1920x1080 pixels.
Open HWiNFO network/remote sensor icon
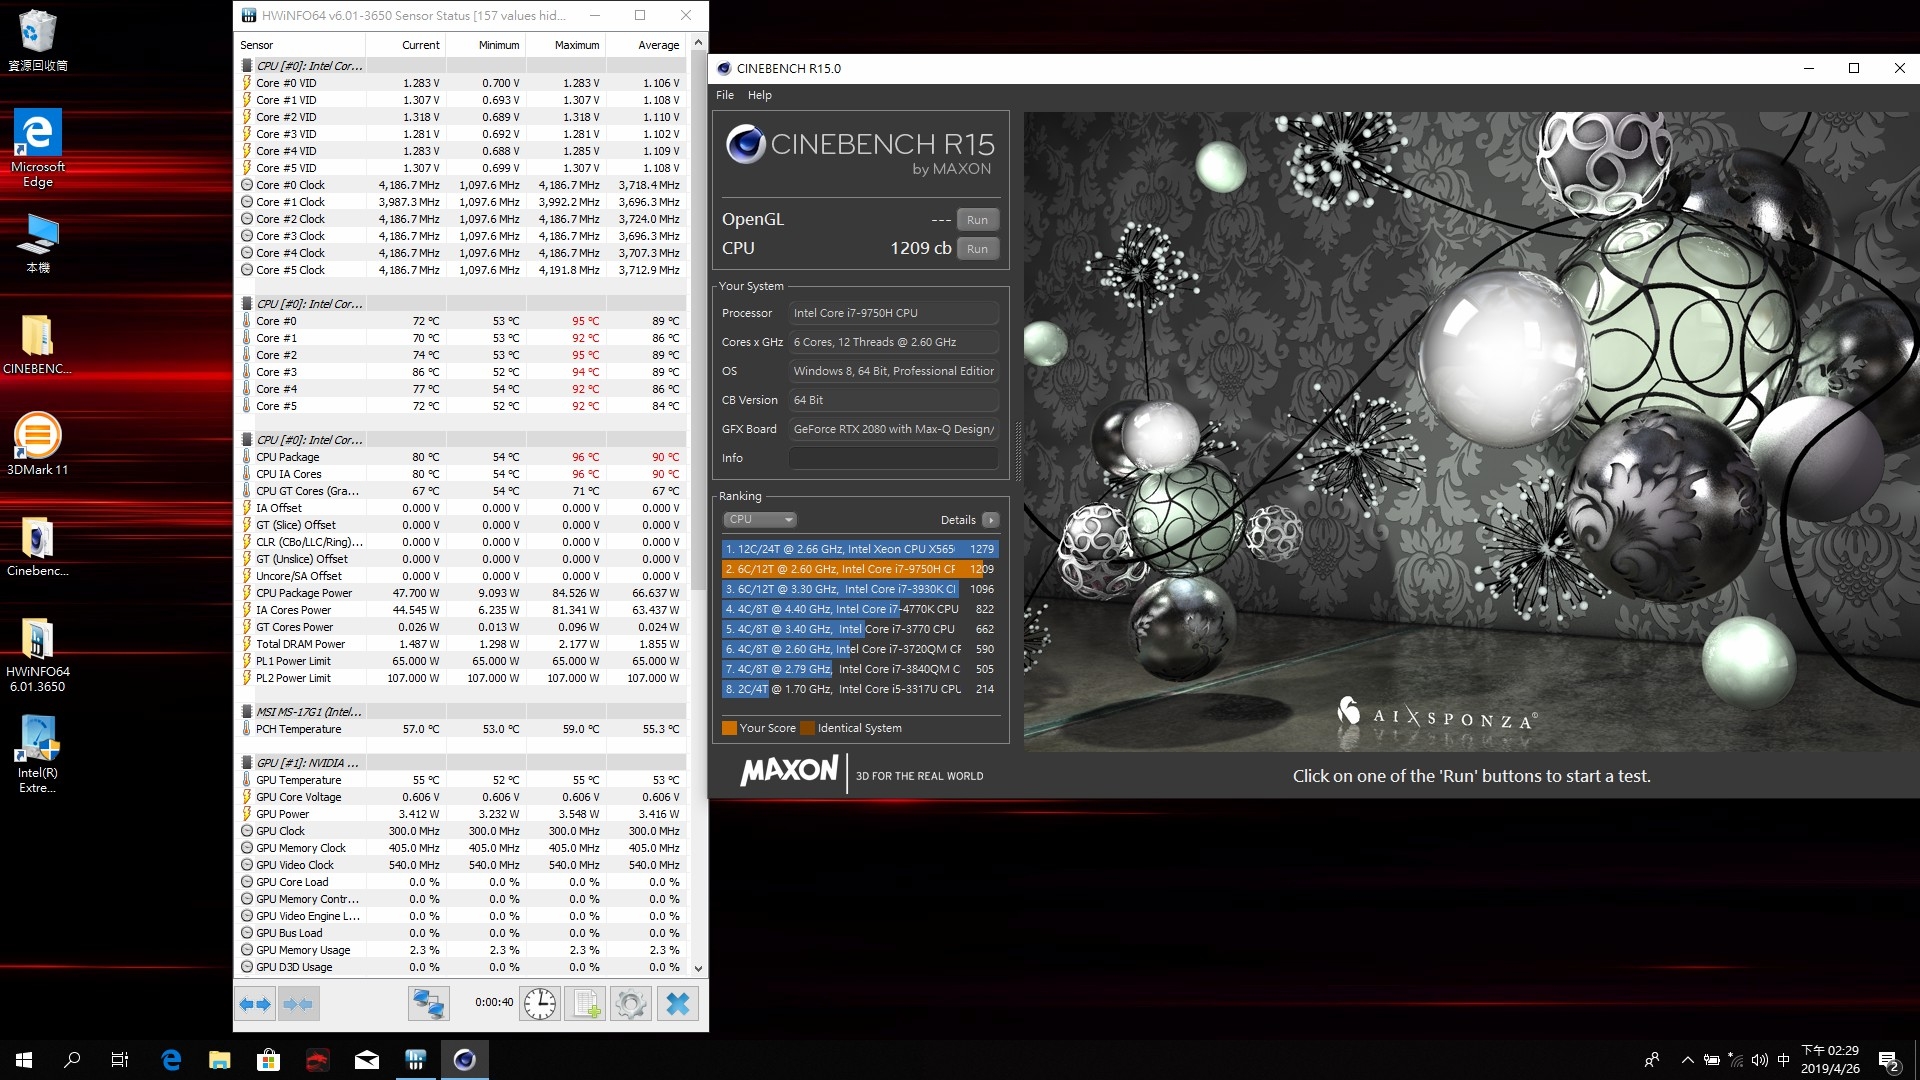[429, 1003]
